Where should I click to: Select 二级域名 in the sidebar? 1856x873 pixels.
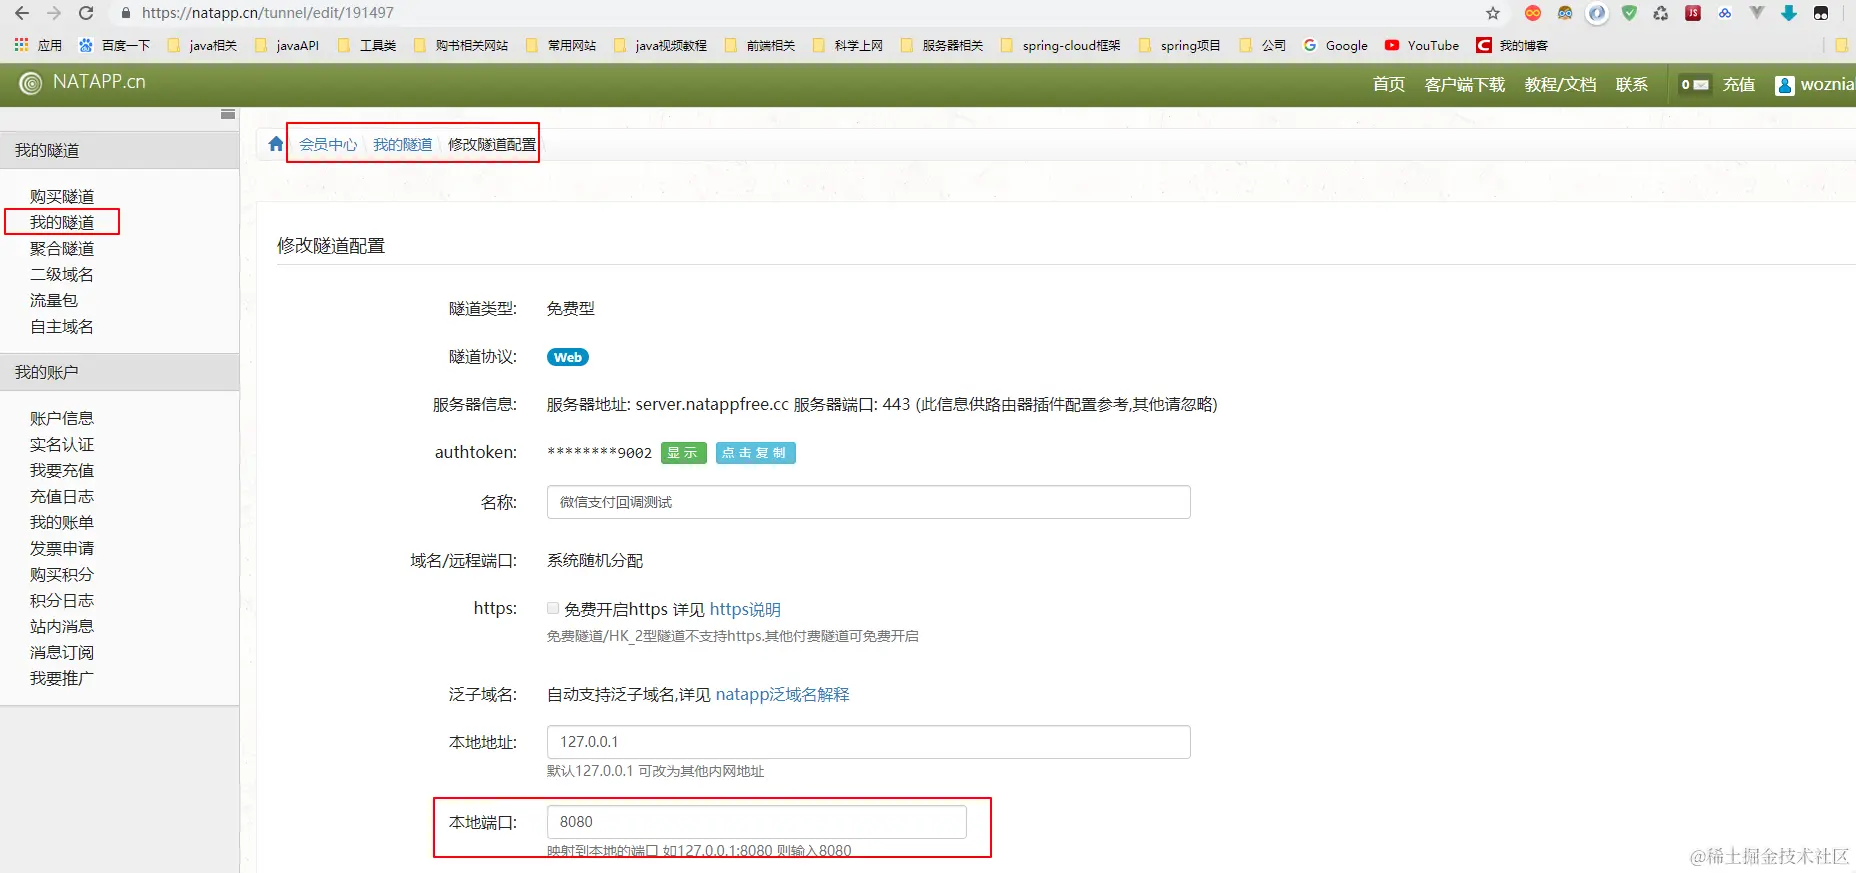(62, 274)
